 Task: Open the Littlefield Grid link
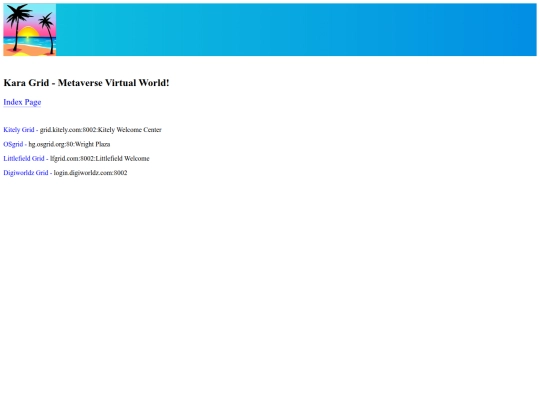click(24, 158)
